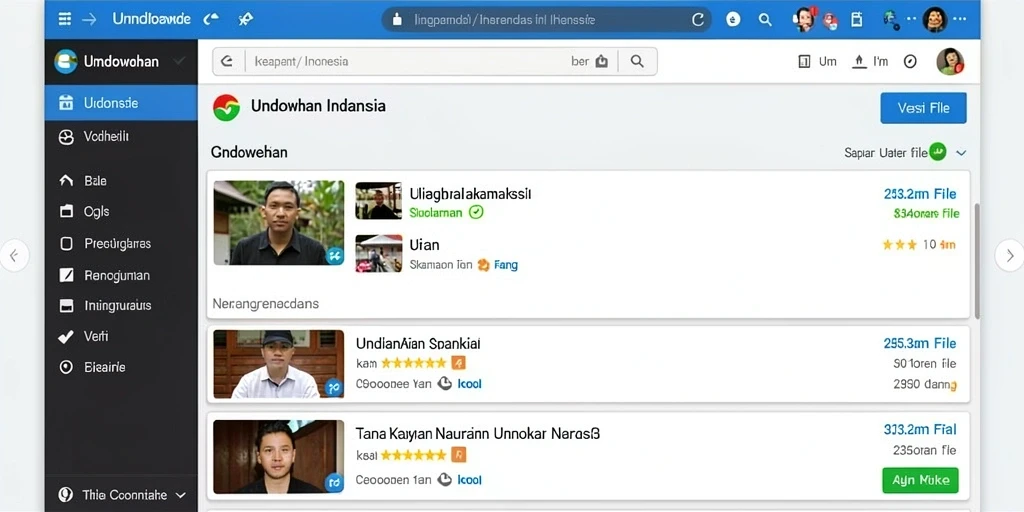Click the star rating in UndlanAian Spankiai row
Image resolution: width=1024 pixels, height=512 pixels.
[413, 363]
